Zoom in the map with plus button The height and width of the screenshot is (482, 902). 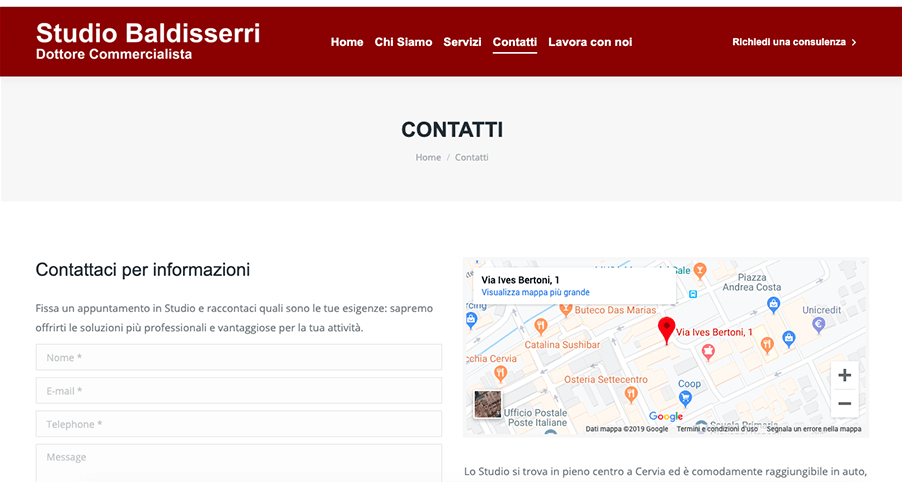click(x=844, y=376)
